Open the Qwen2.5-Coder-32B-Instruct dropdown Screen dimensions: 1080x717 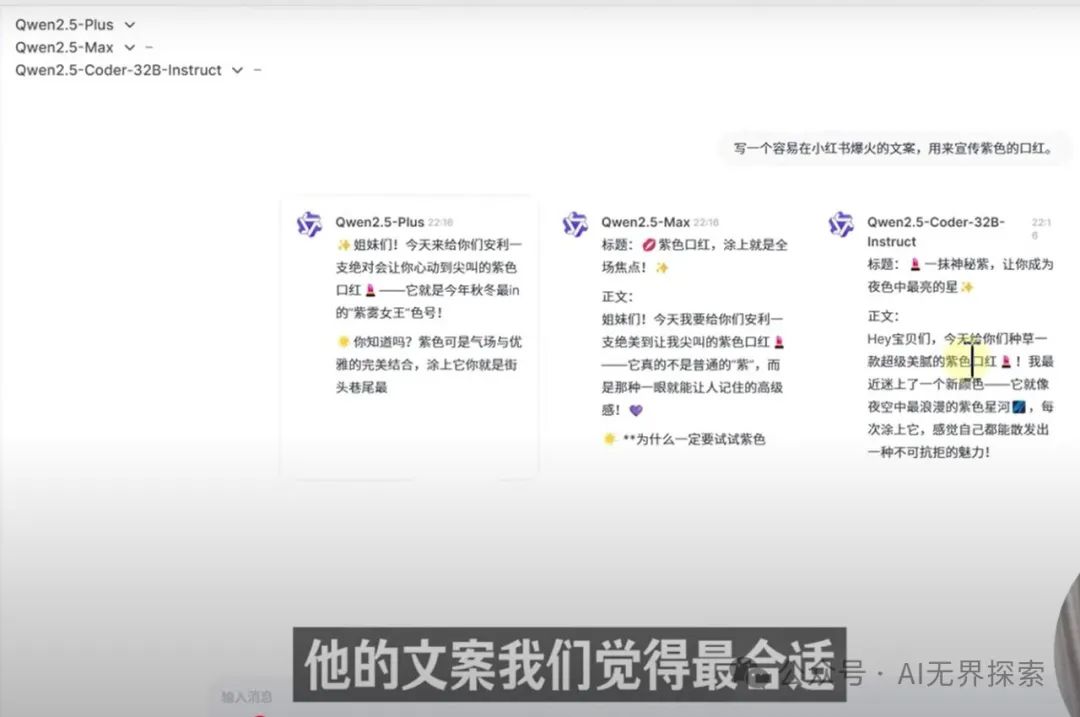pyautogui.click(x=237, y=70)
